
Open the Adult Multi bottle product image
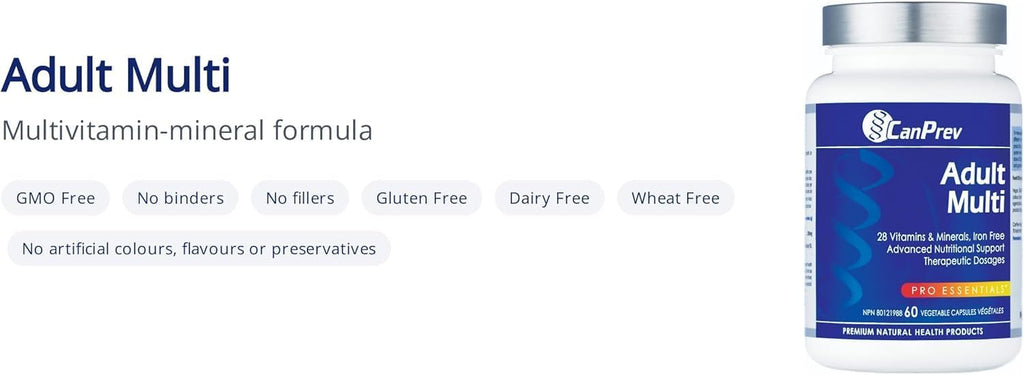point(914,188)
